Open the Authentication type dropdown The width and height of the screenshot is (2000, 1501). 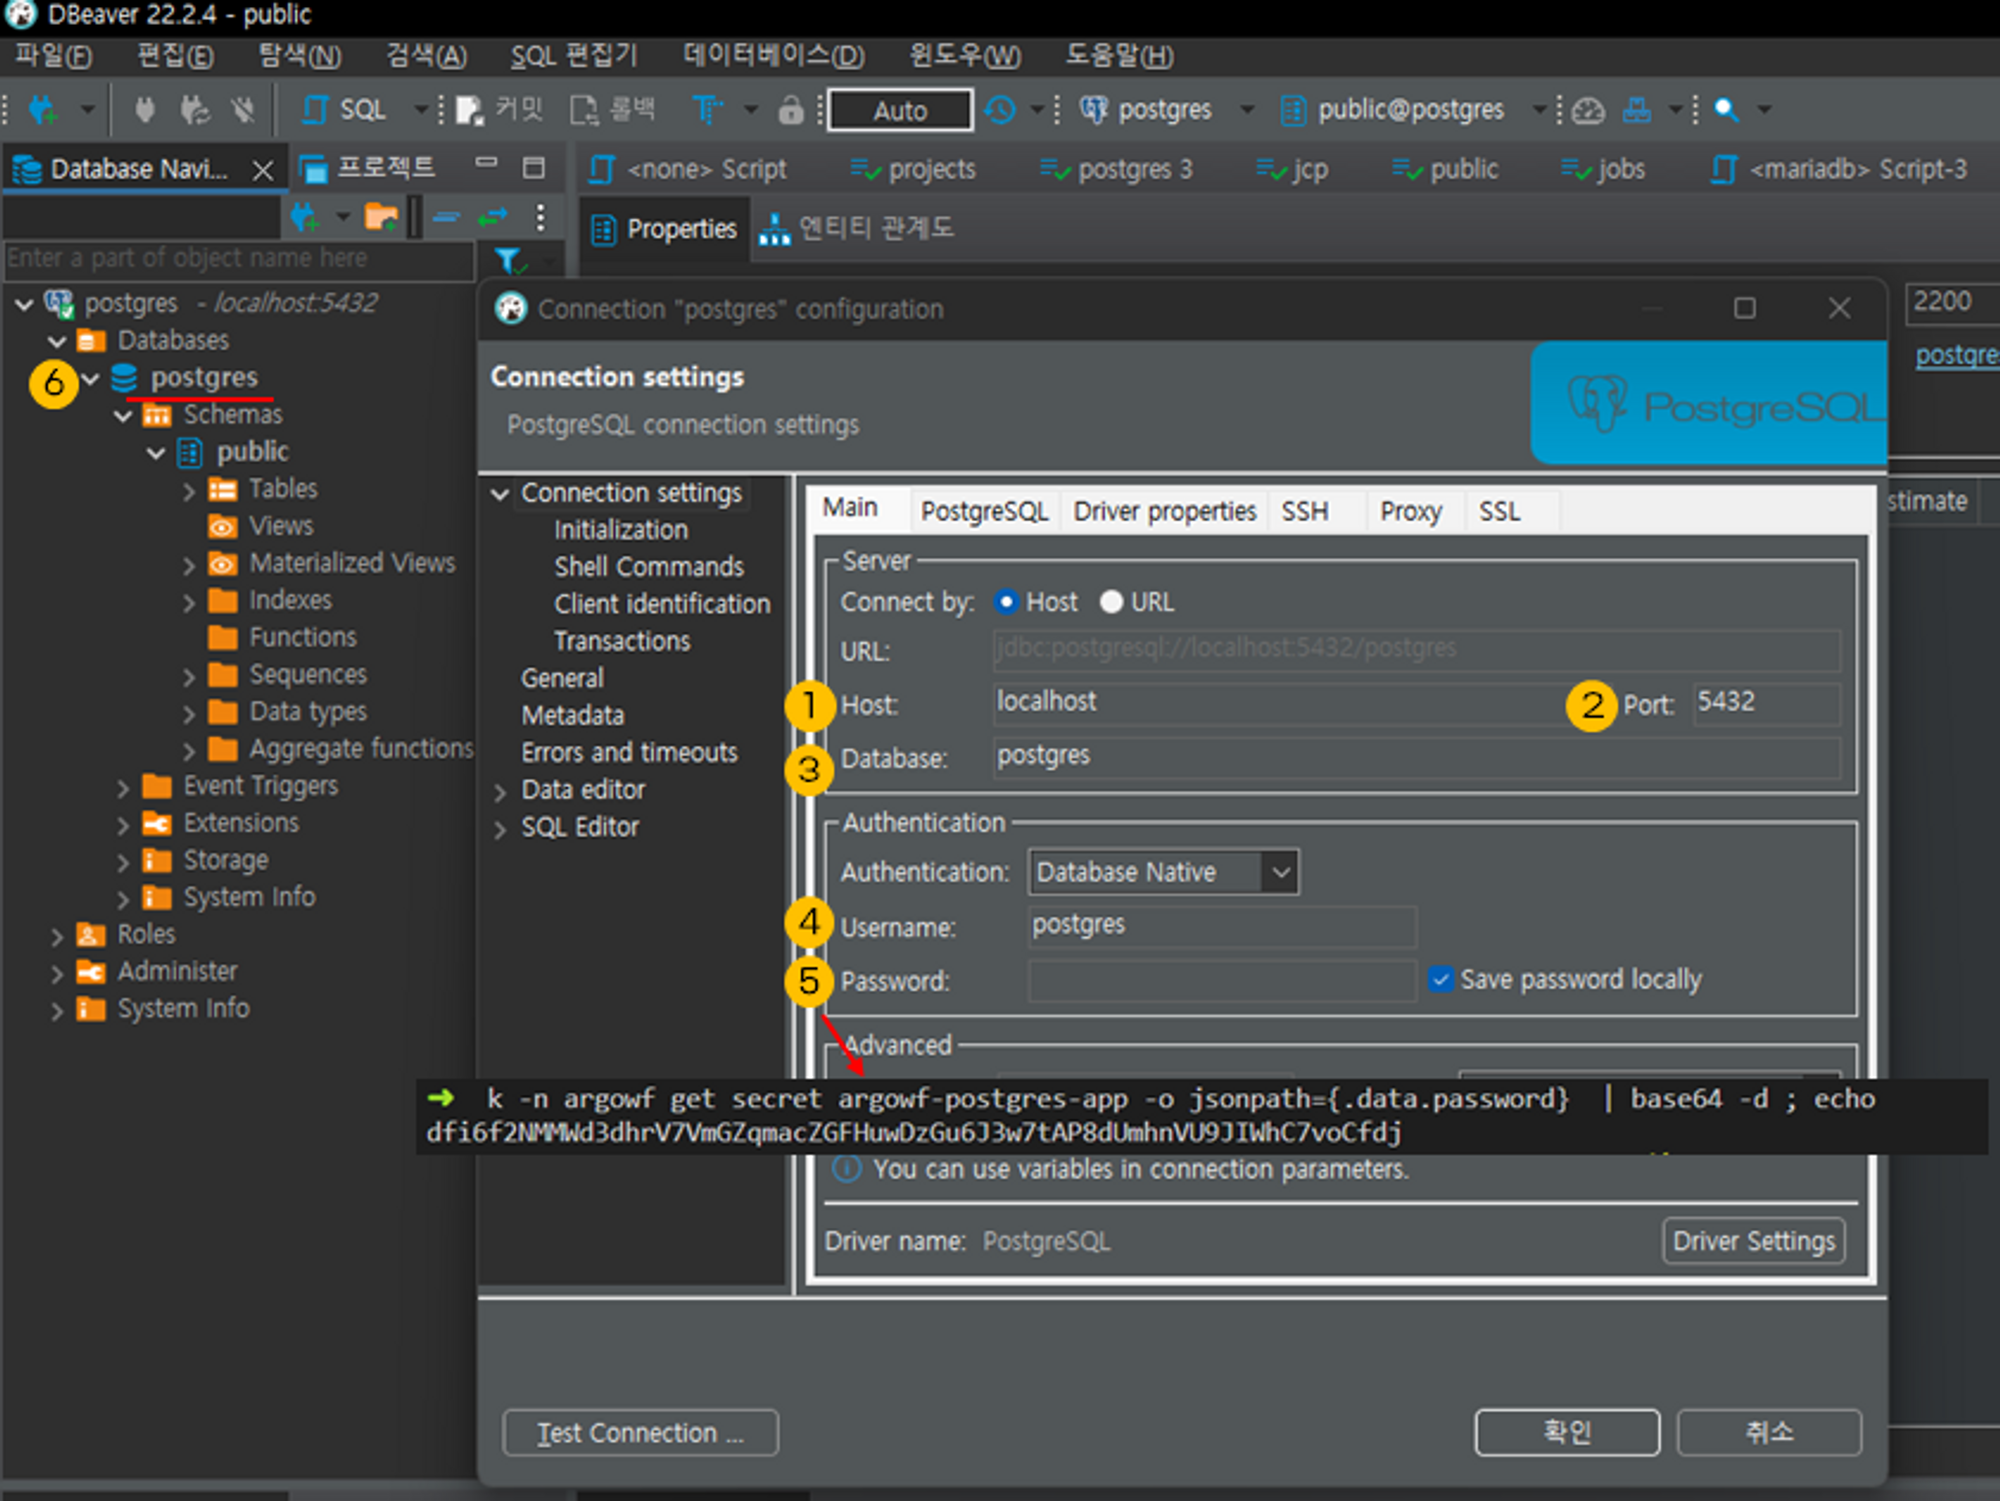coord(1280,872)
